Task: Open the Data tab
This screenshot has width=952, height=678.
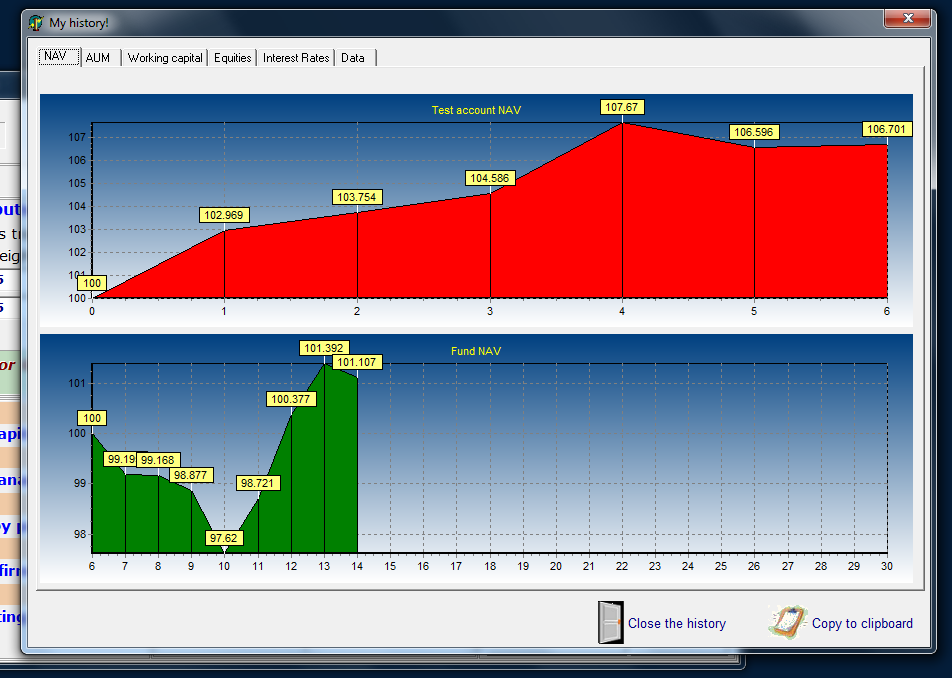Action: [x=353, y=58]
